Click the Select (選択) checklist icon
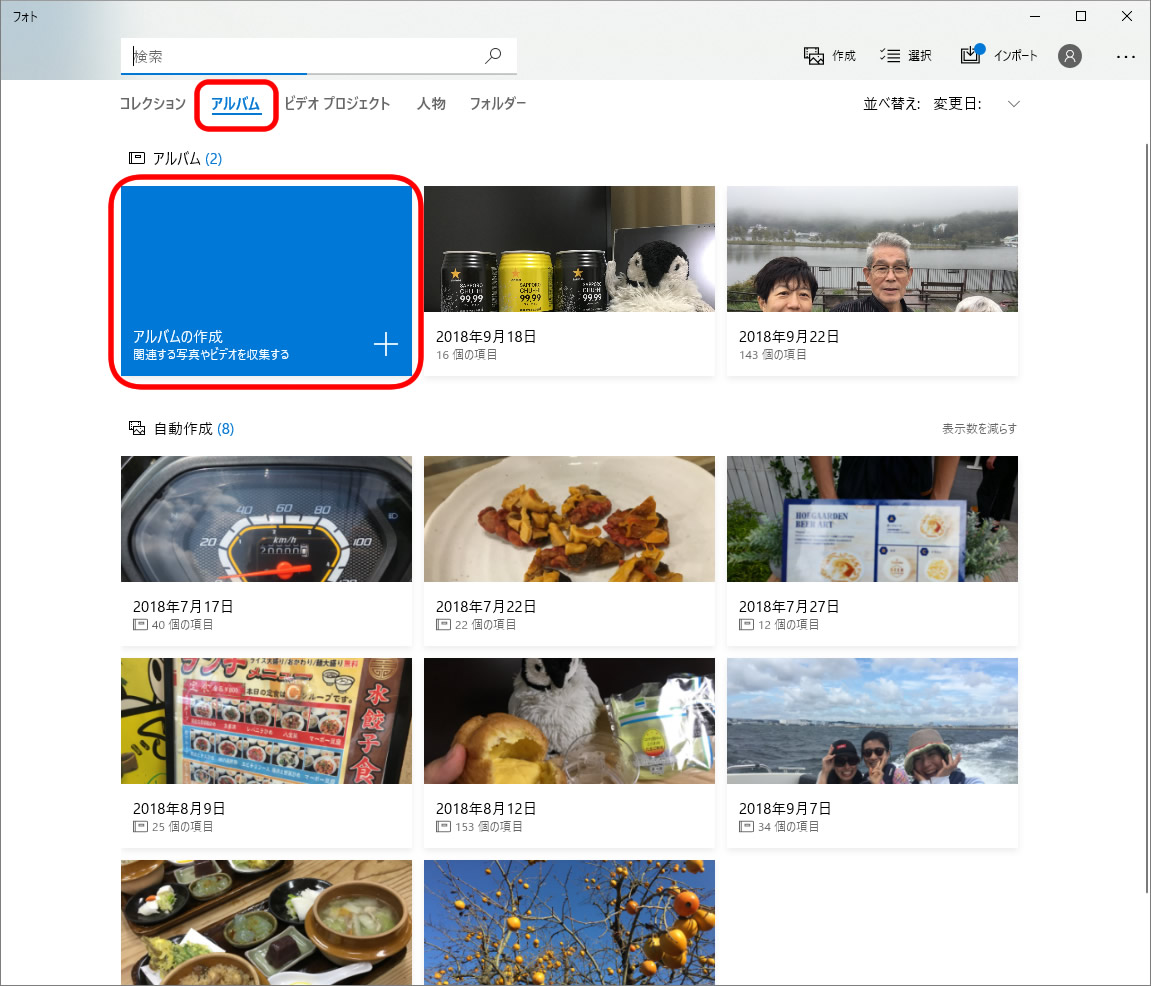This screenshot has height=986, width=1151. click(x=889, y=56)
